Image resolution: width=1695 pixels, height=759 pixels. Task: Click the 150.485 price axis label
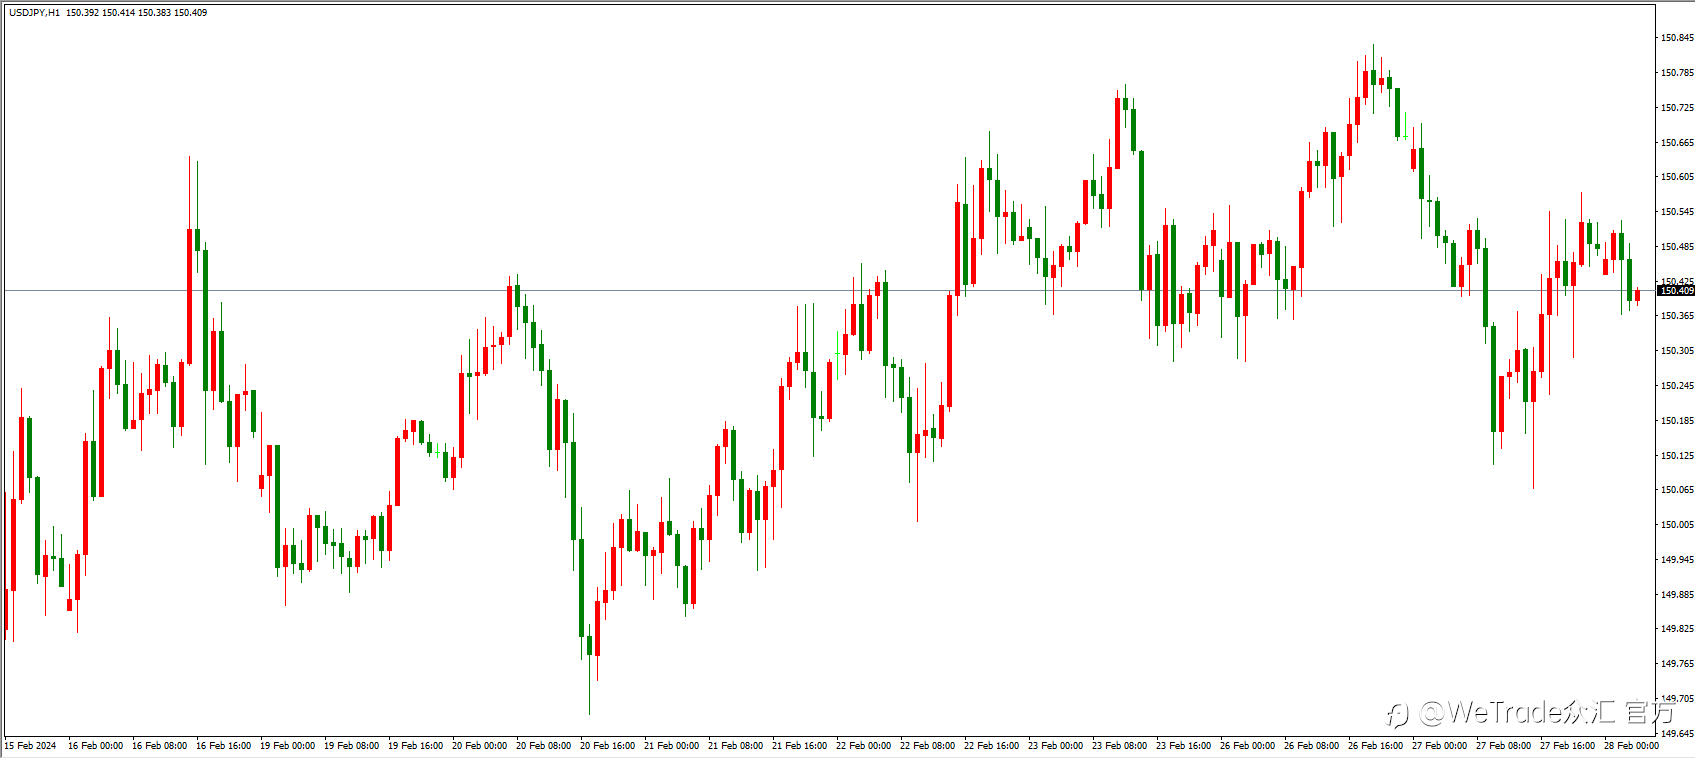1677,247
